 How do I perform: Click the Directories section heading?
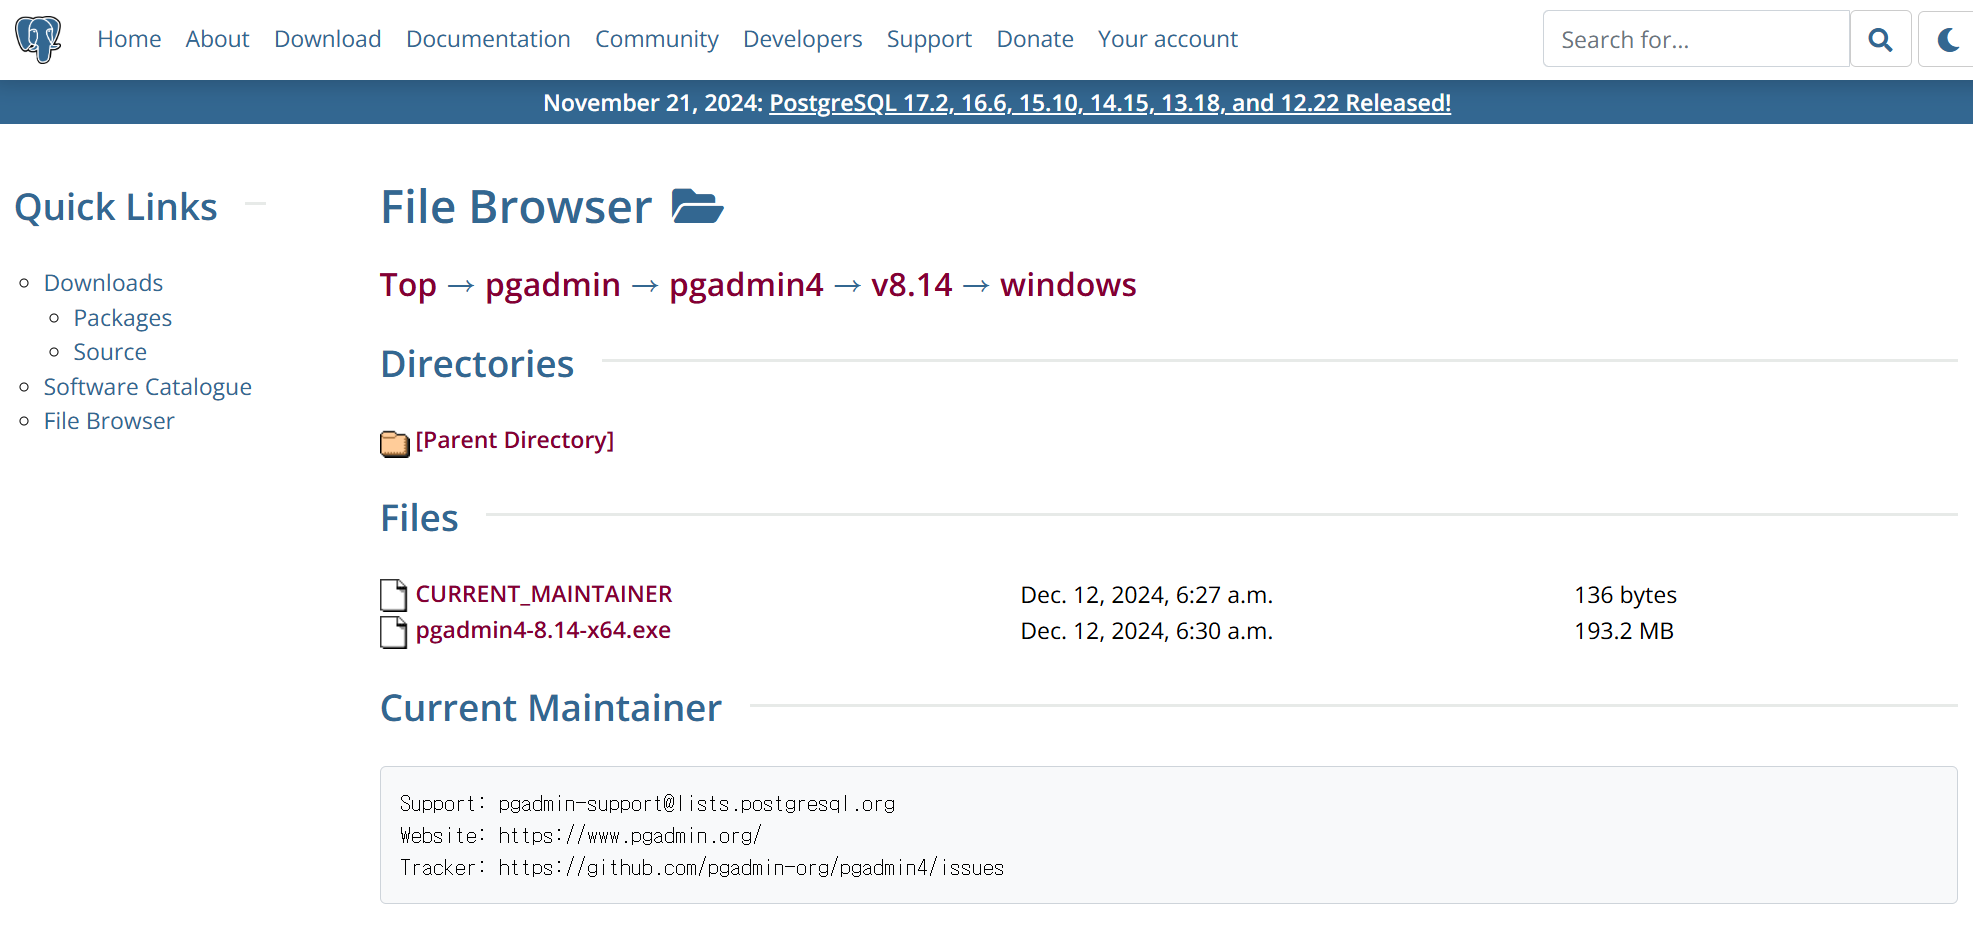click(x=477, y=364)
